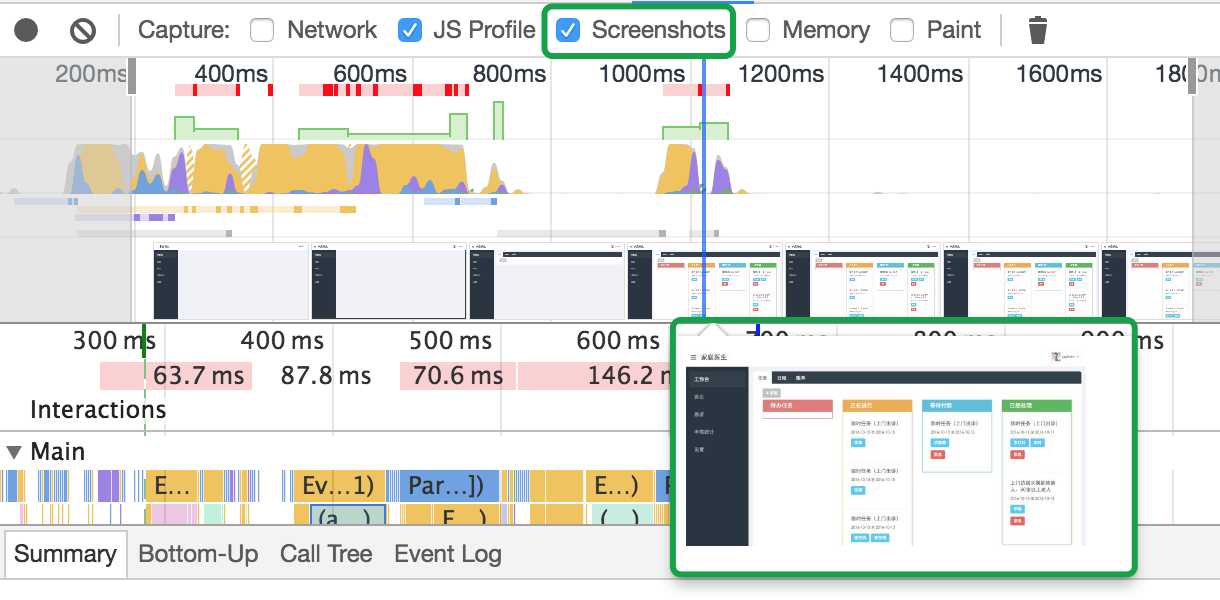The image size is (1220, 600).
Task: Uncheck the Screenshots checkbox
Action: (x=568, y=30)
